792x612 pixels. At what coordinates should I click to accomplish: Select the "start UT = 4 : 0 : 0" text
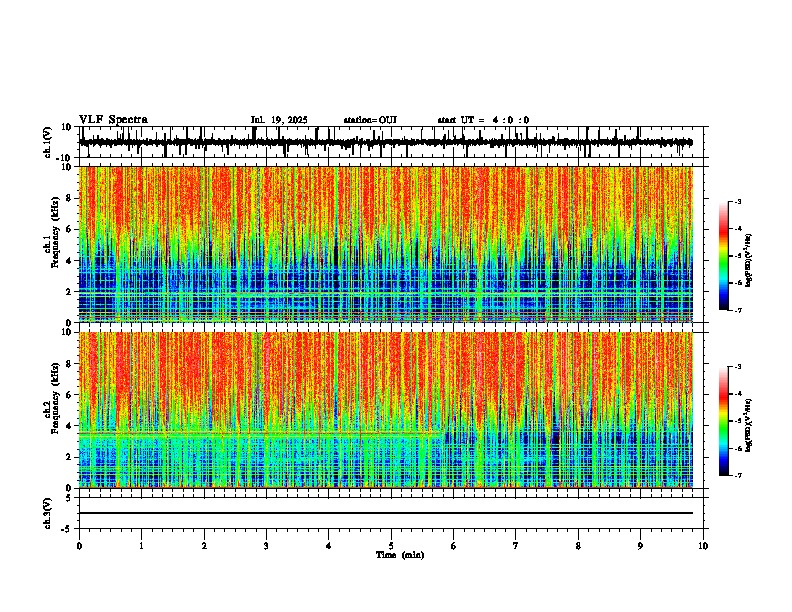click(483, 120)
